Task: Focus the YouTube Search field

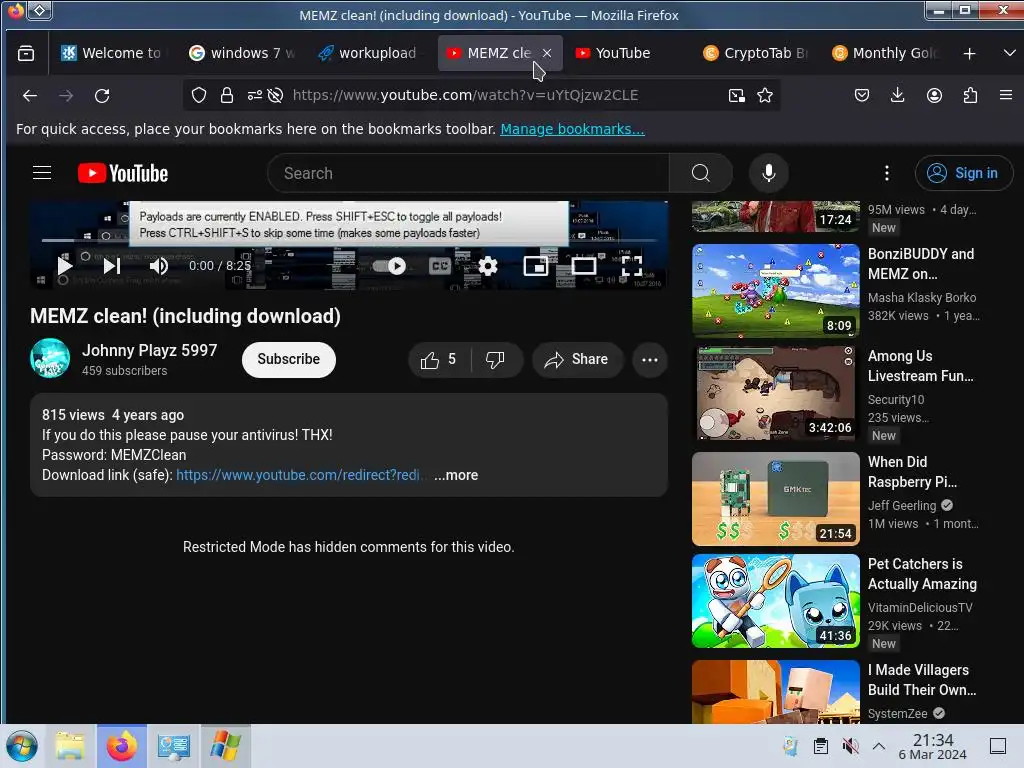Action: pos(468,173)
